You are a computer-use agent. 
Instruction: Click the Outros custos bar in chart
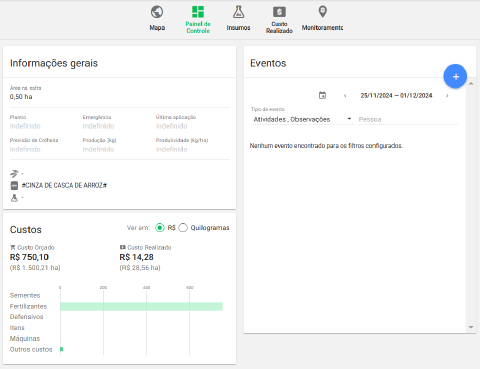click(x=62, y=349)
